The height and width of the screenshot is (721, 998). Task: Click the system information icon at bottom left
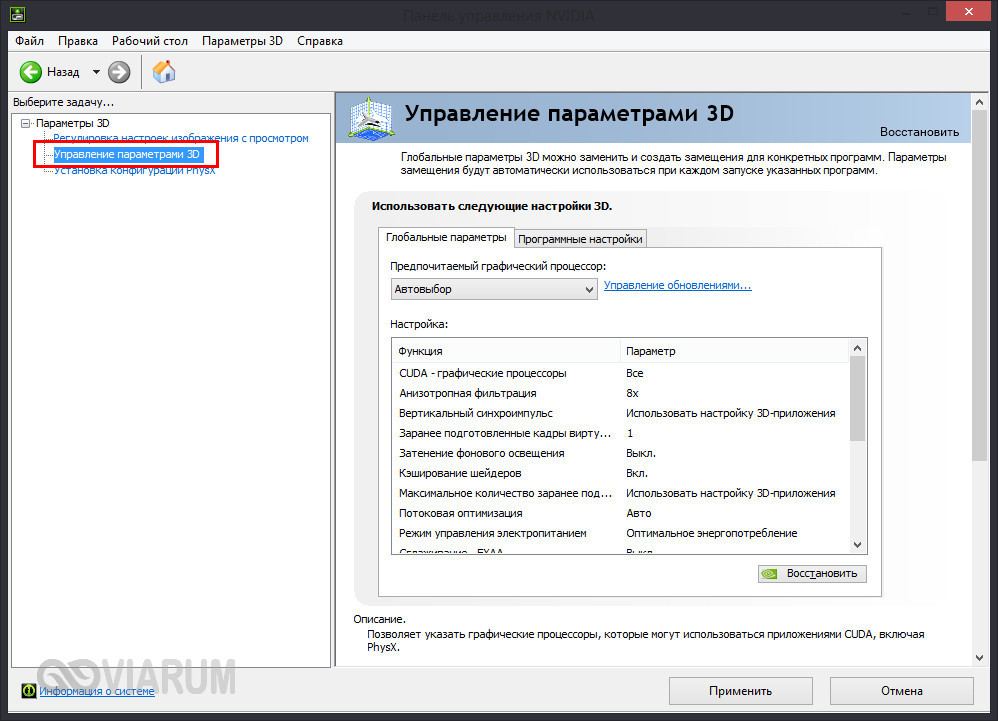click(29, 691)
